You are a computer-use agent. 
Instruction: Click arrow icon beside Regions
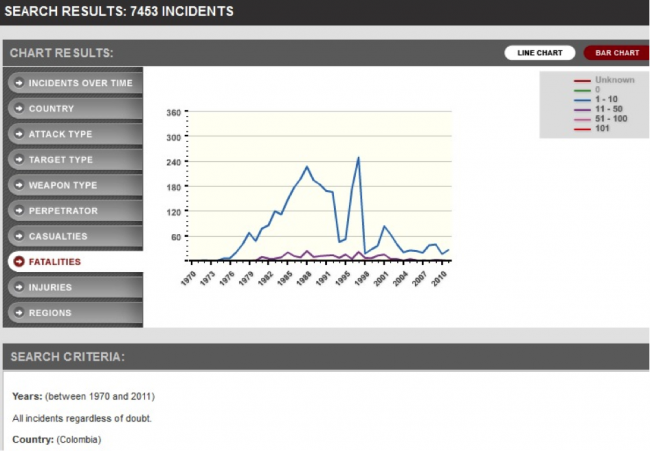pos(19,313)
